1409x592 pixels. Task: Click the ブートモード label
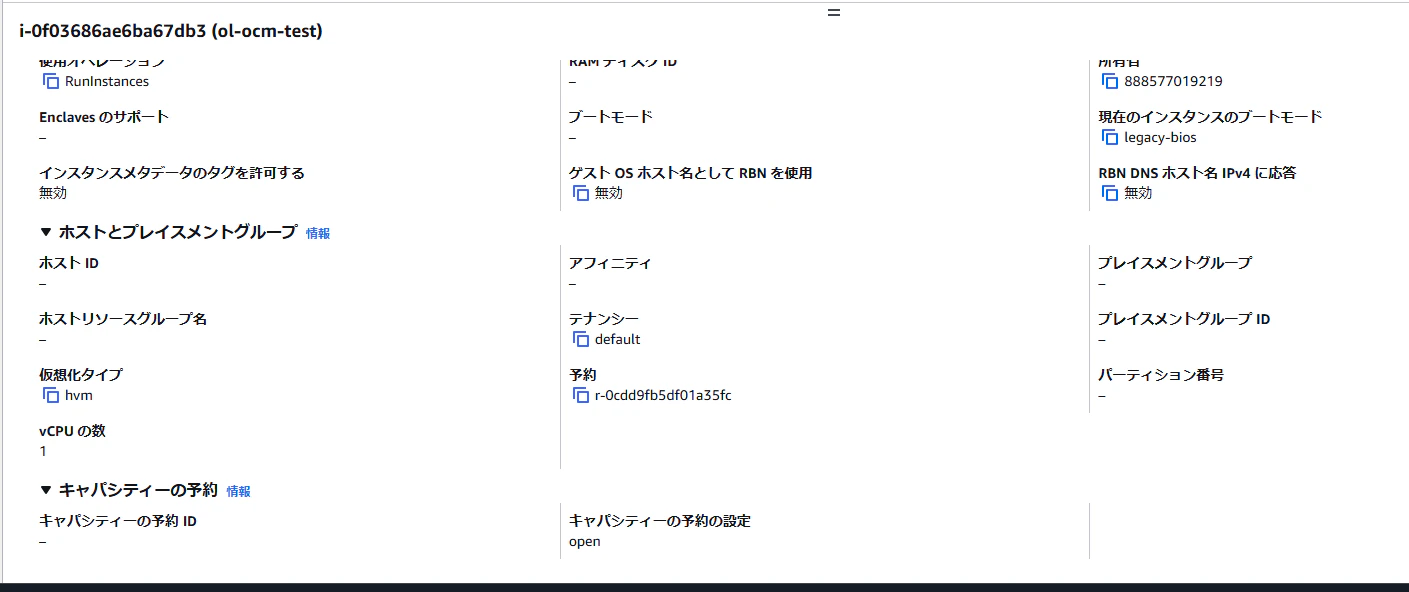tap(611, 117)
